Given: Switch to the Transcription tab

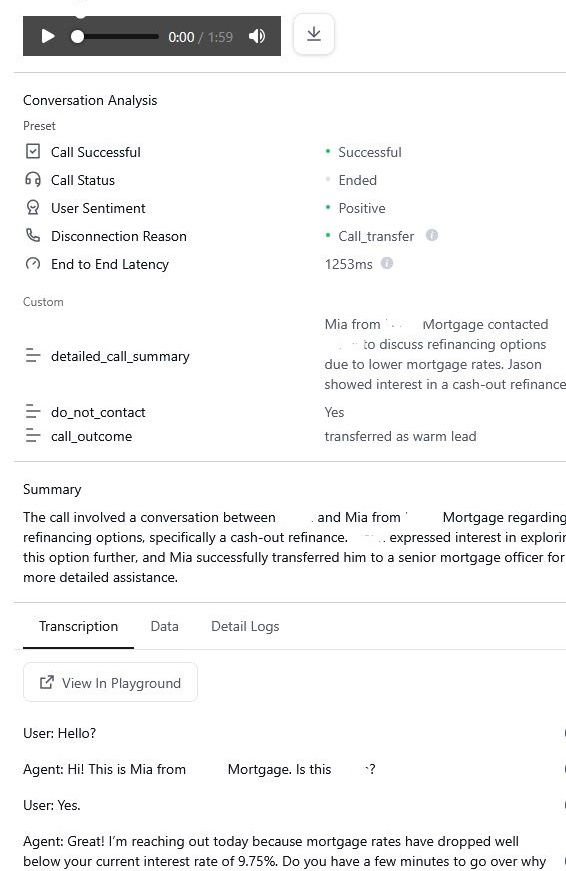Looking at the screenshot, I should [x=78, y=627].
